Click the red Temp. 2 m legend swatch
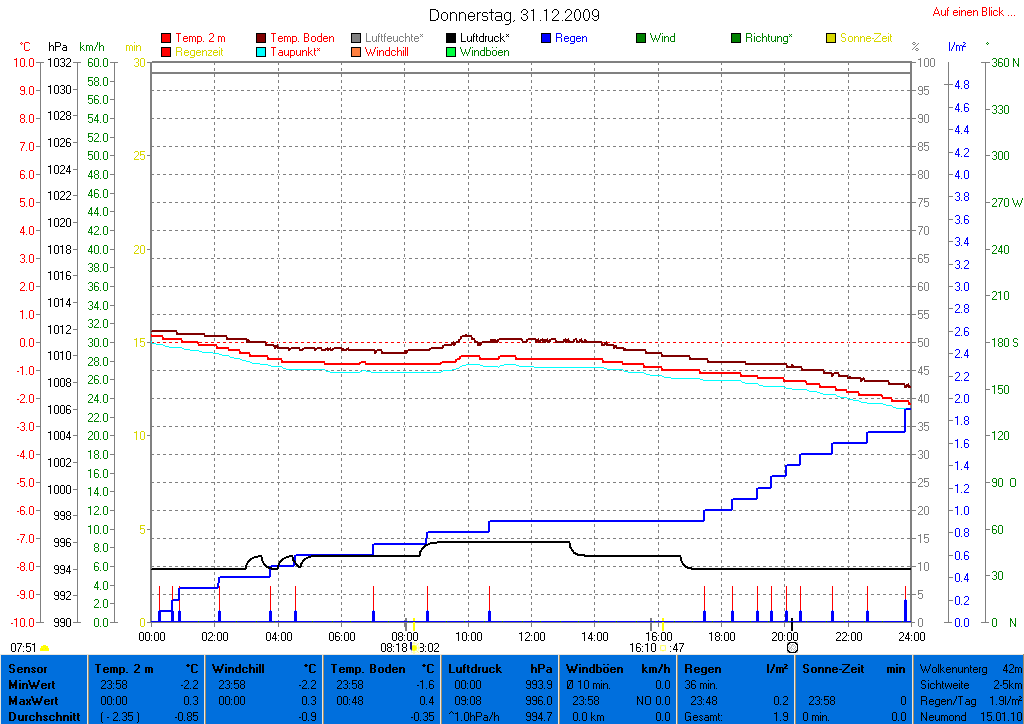The image size is (1024, 724). tap(166, 39)
